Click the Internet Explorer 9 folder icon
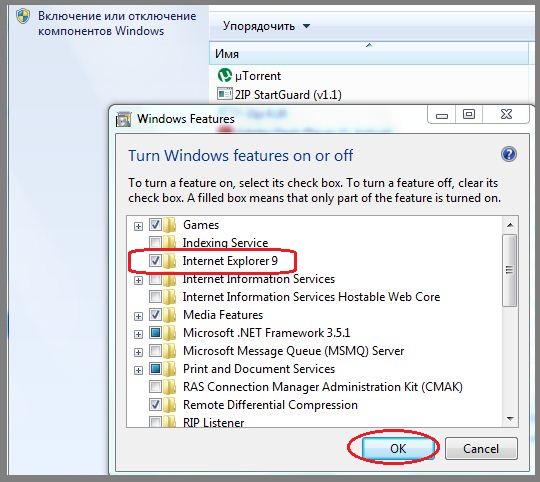 (x=169, y=261)
